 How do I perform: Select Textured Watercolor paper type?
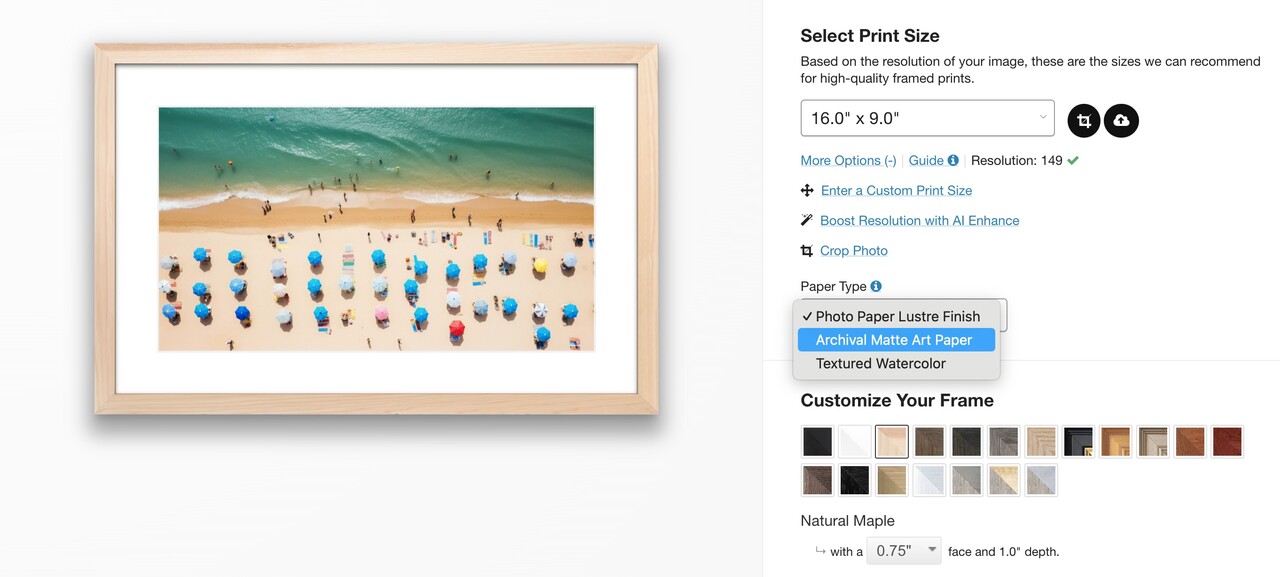(x=881, y=364)
